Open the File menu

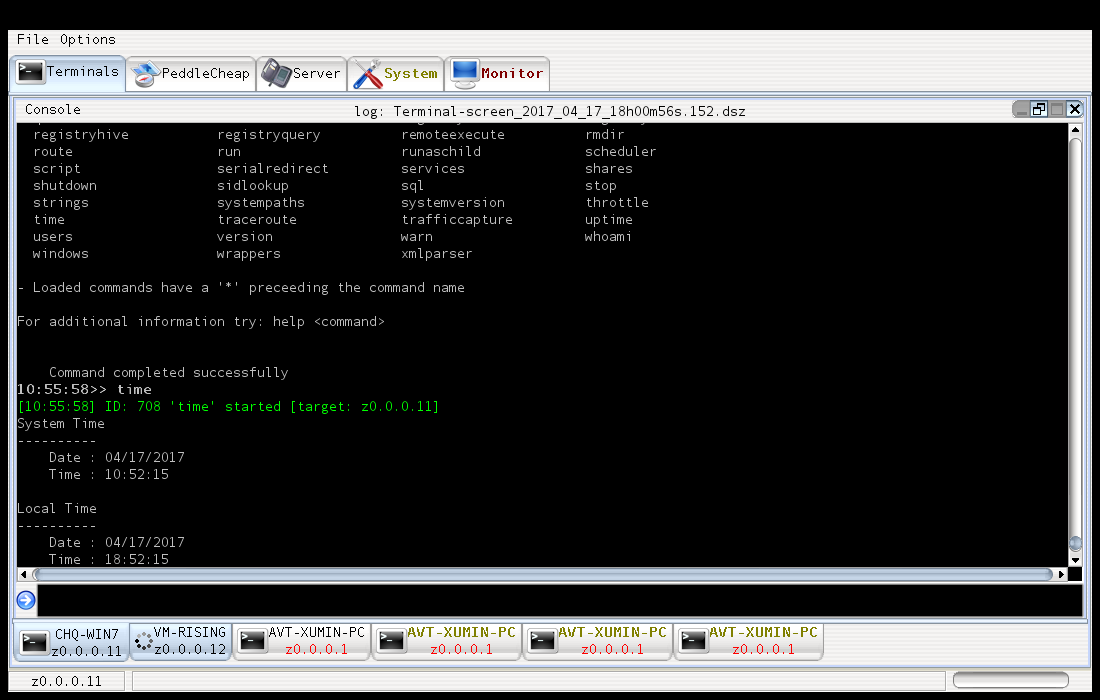point(32,39)
